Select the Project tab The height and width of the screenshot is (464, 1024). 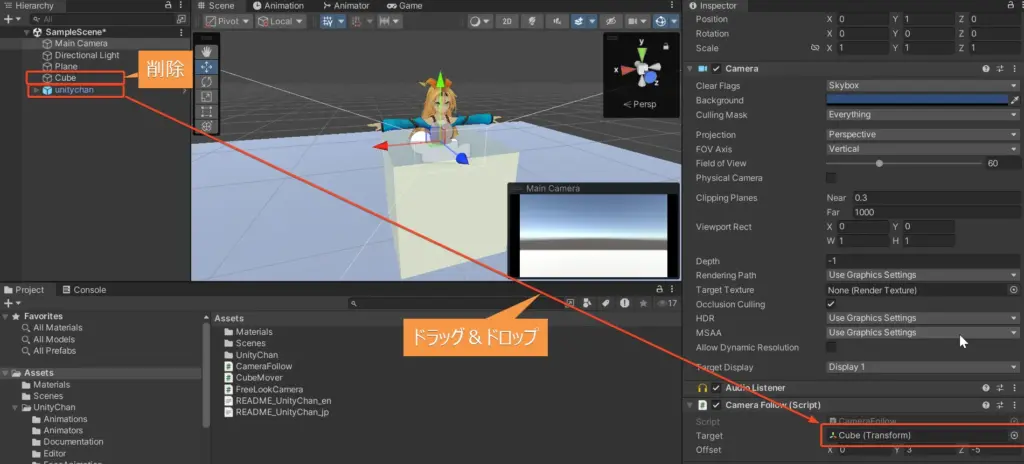tap(24, 290)
